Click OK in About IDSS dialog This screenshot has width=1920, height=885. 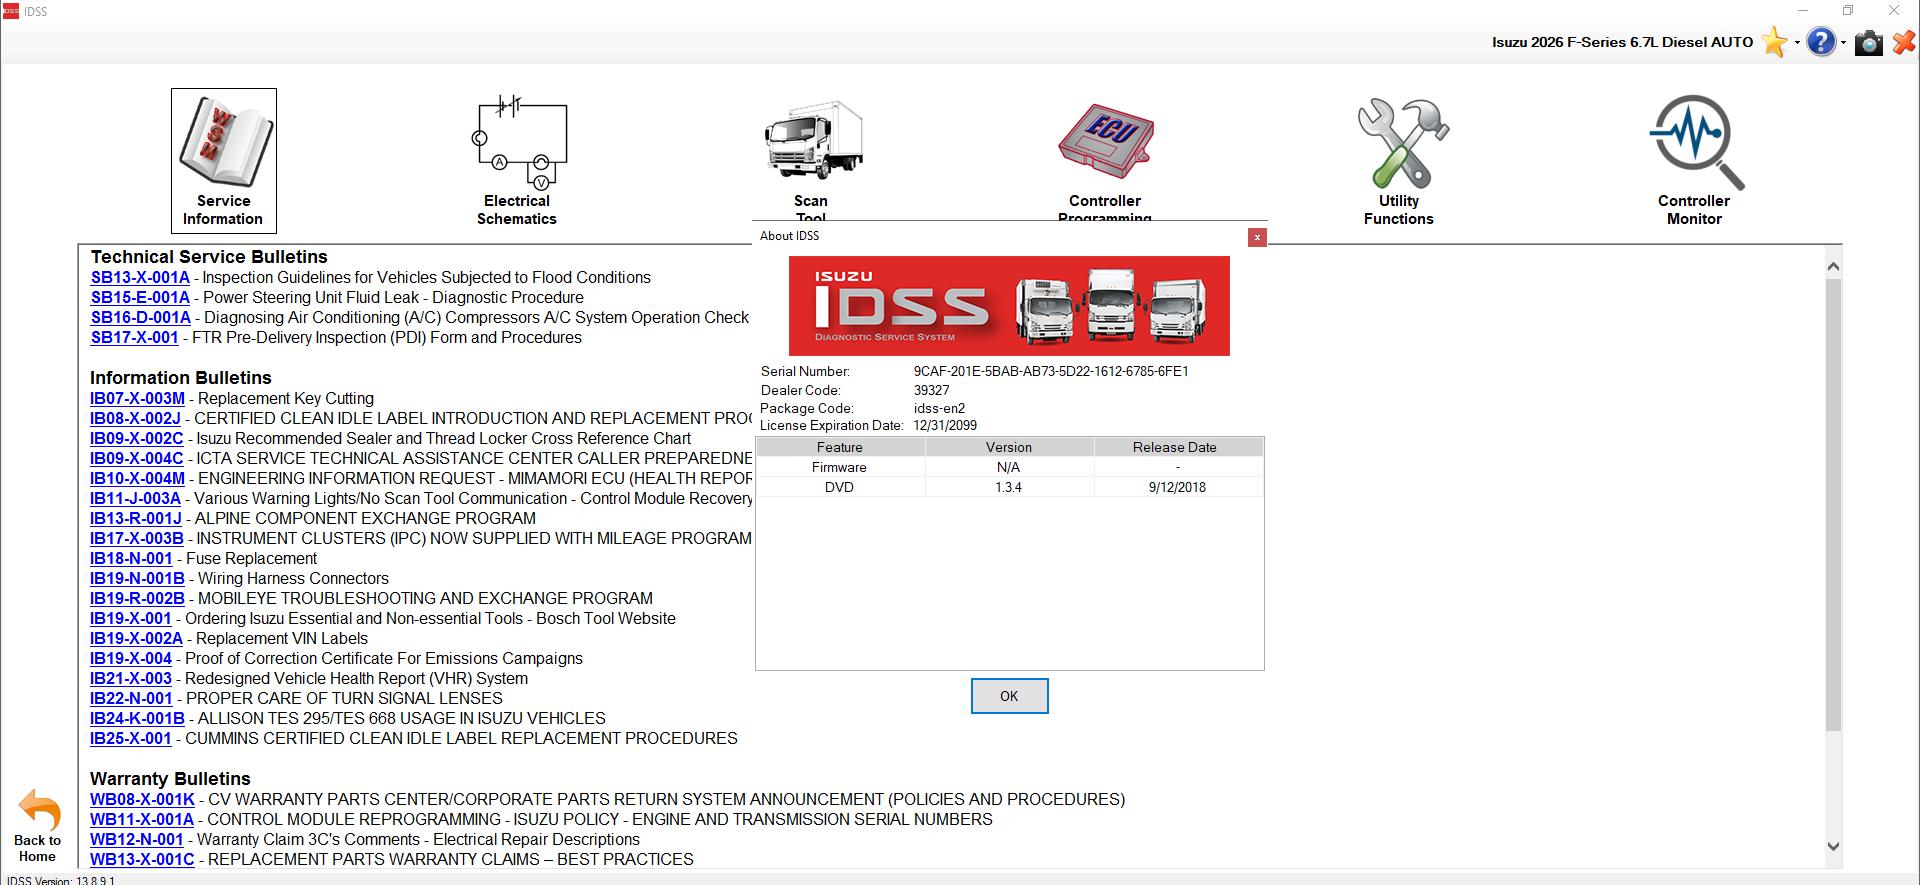(1009, 696)
